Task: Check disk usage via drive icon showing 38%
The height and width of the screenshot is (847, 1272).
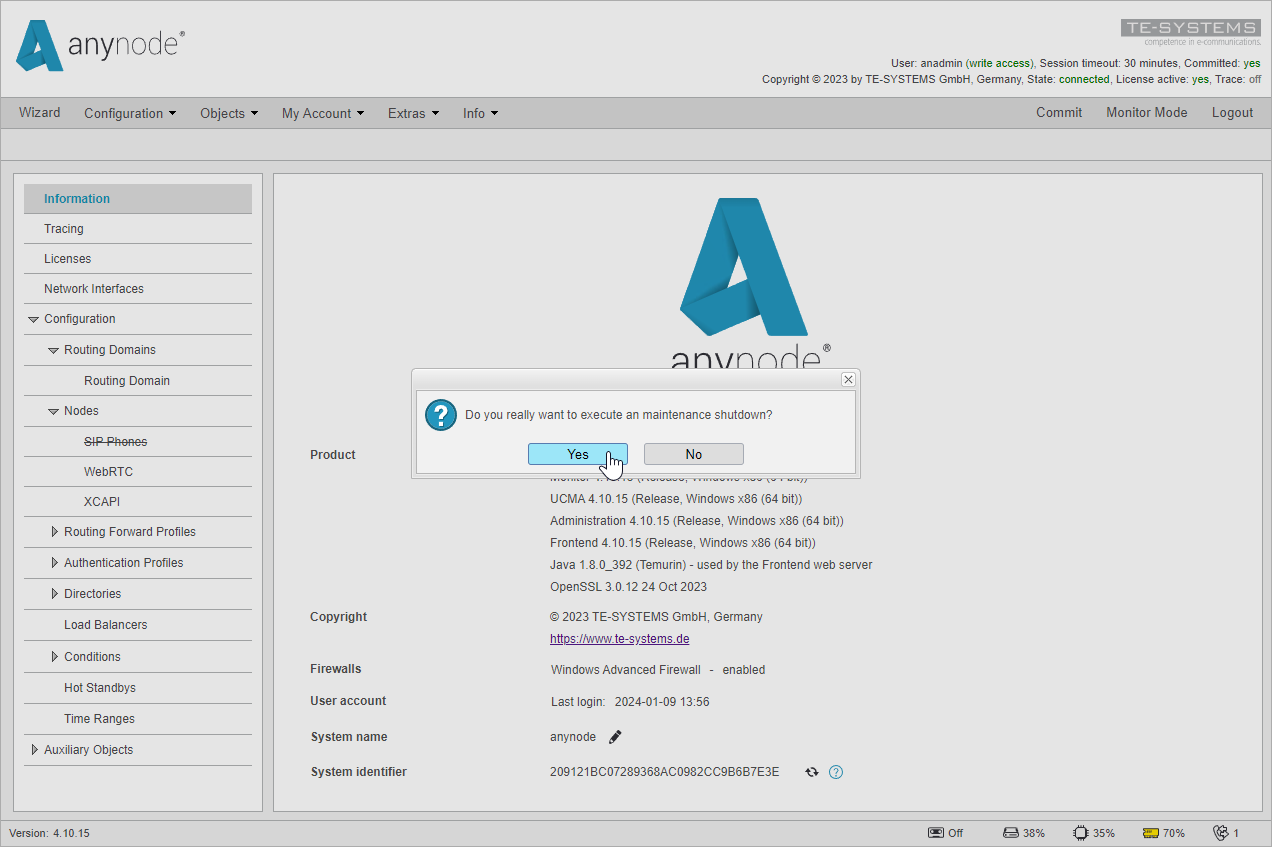Action: [1009, 832]
